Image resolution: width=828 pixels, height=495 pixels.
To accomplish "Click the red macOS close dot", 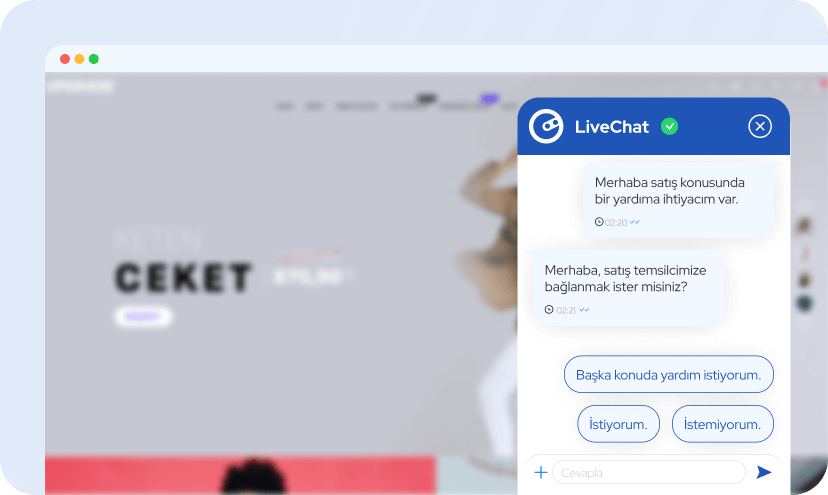I will point(65,59).
